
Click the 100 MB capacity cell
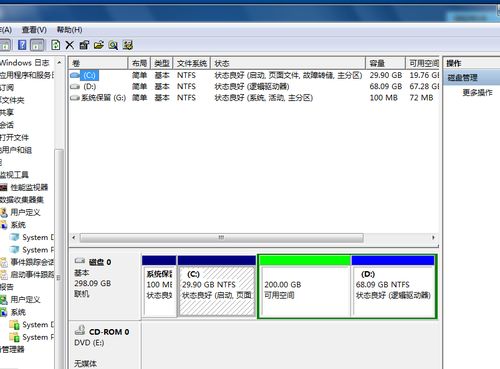coord(384,98)
